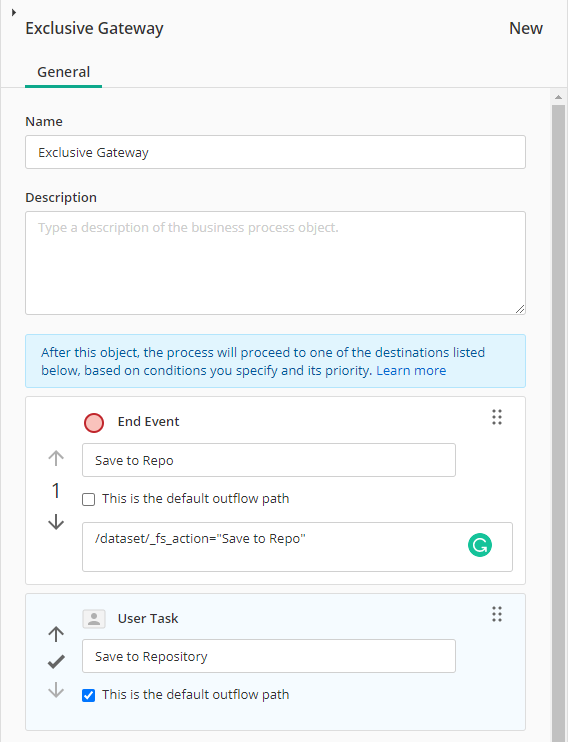Click the Grammarly icon in the condition field

[x=479, y=545]
